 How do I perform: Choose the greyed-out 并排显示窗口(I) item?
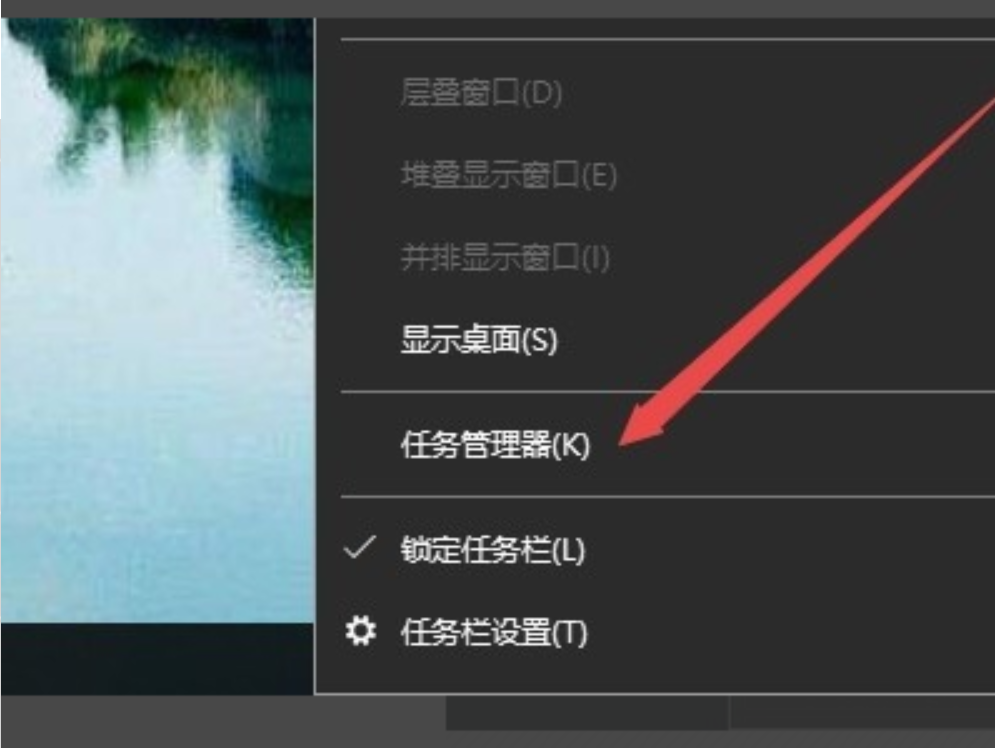pyautogui.click(x=505, y=257)
